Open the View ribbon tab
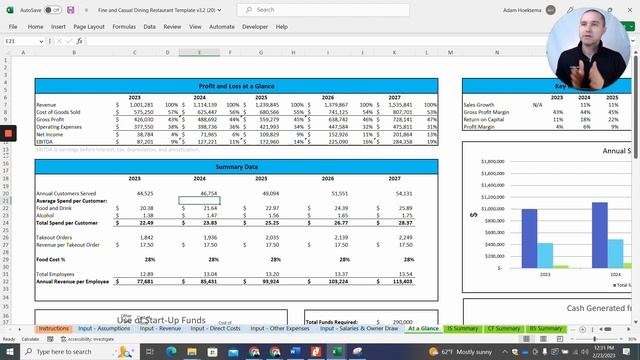Image resolution: width=640 pixels, height=360 pixels. [195, 27]
